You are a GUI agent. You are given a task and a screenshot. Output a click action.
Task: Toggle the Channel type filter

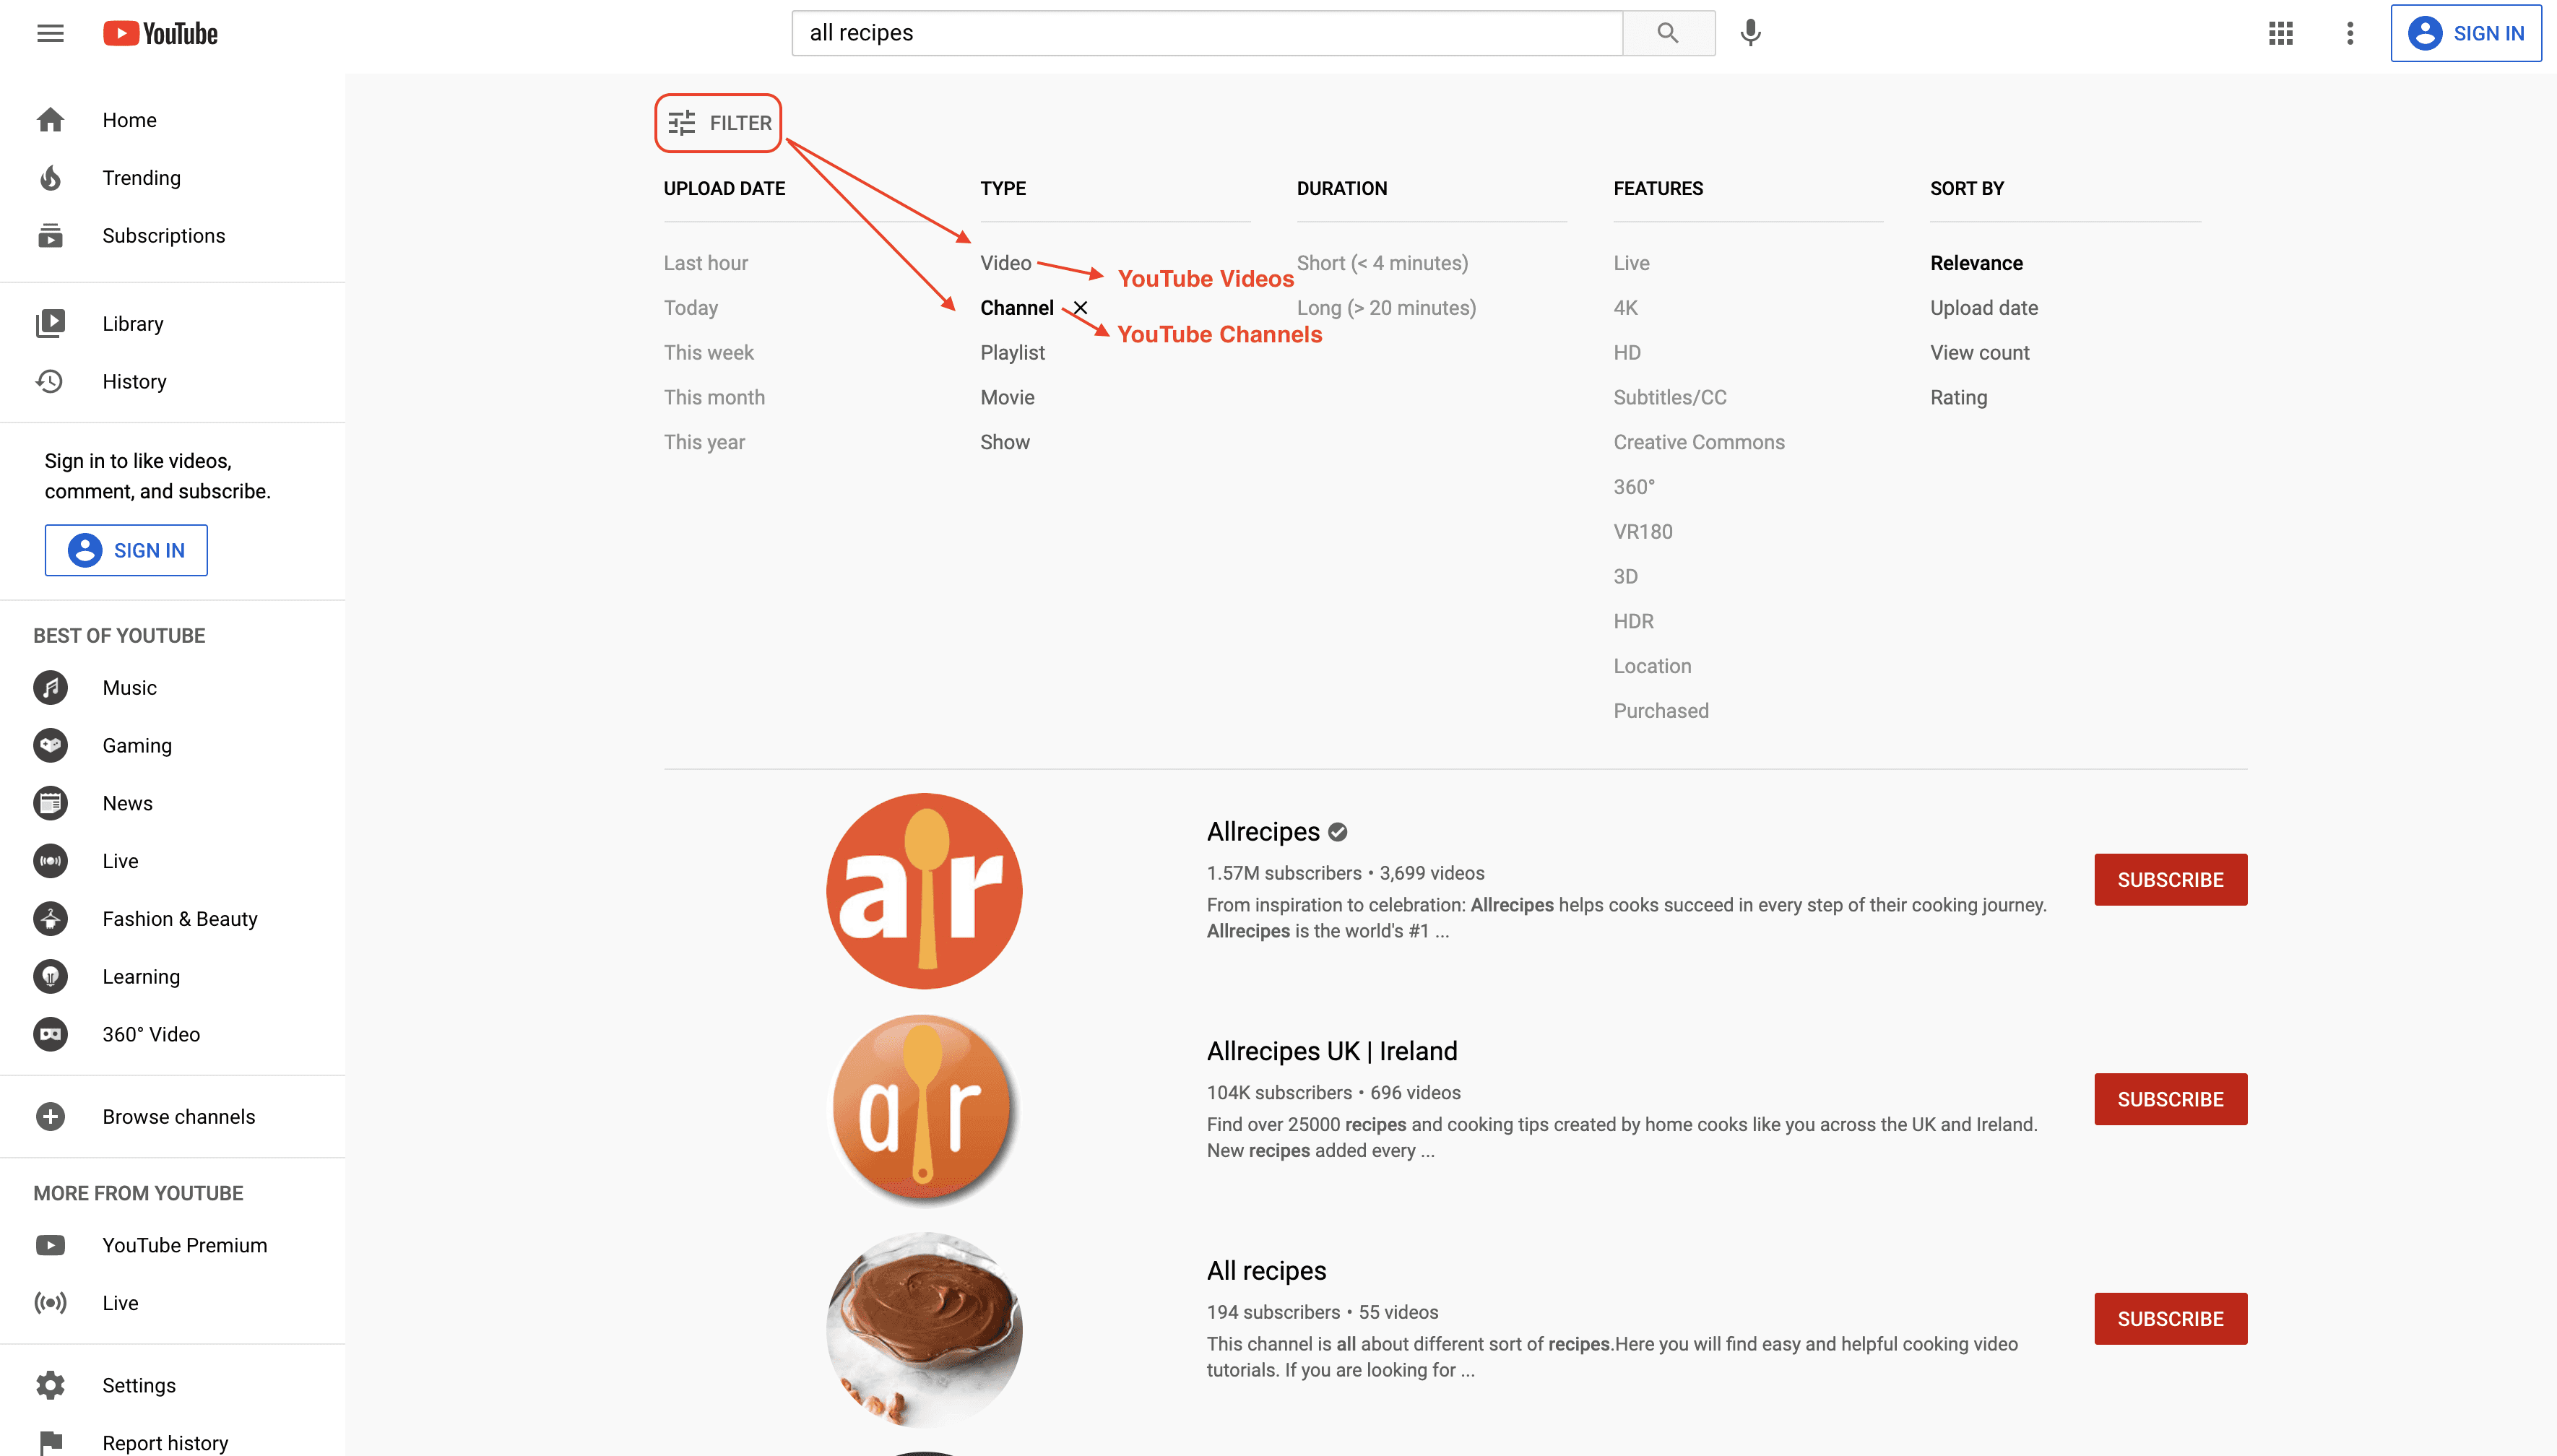pyautogui.click(x=1016, y=308)
